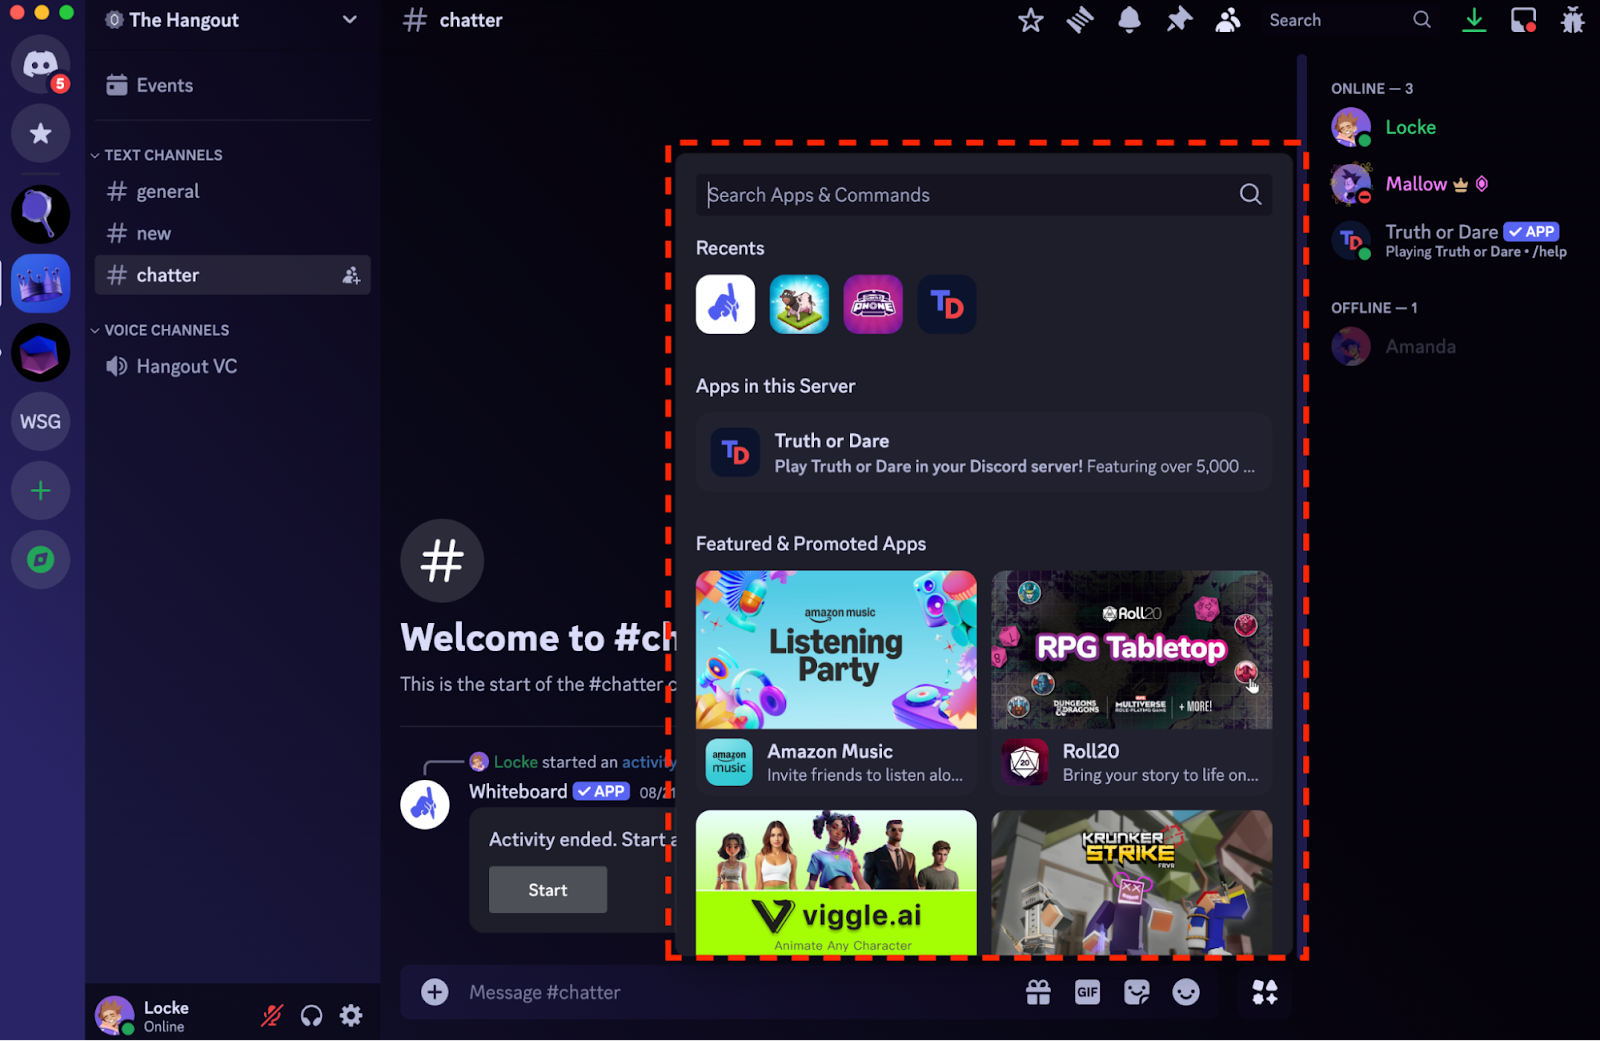Click the gift icon in the message bar
Screen dimensions: 1600x1041
pyautogui.click(x=1038, y=991)
